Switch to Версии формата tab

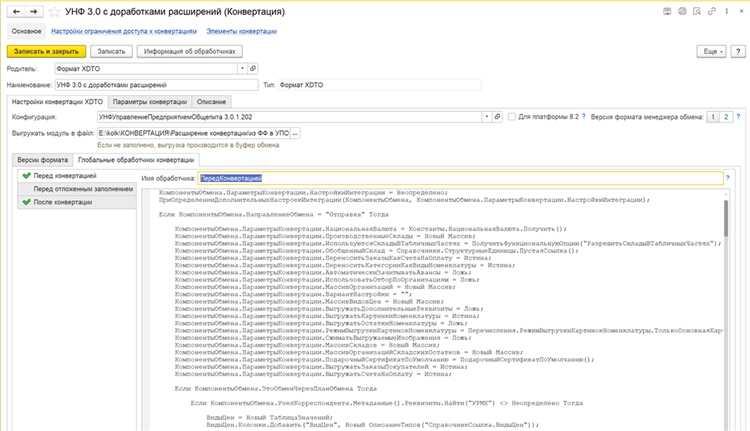pos(43,160)
